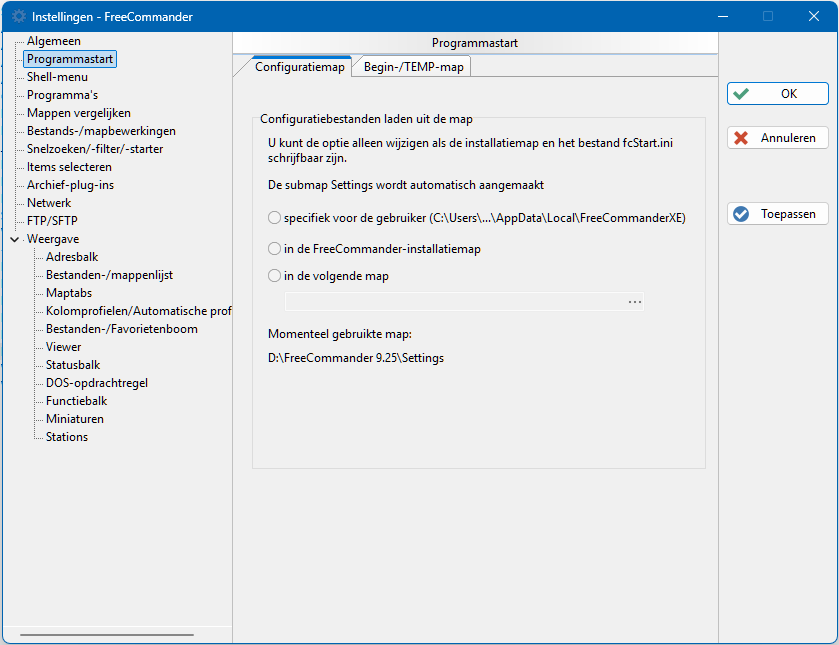Go to FTP/SFTP settings

coord(52,221)
